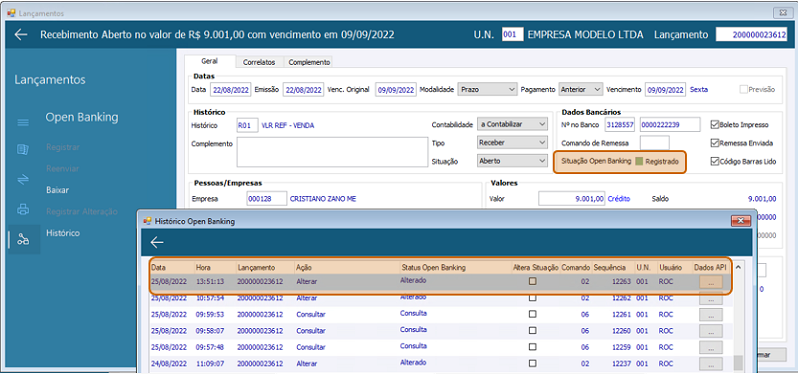
Task: Click the transfer arrows icon in sidebar
Action: click(x=23, y=179)
